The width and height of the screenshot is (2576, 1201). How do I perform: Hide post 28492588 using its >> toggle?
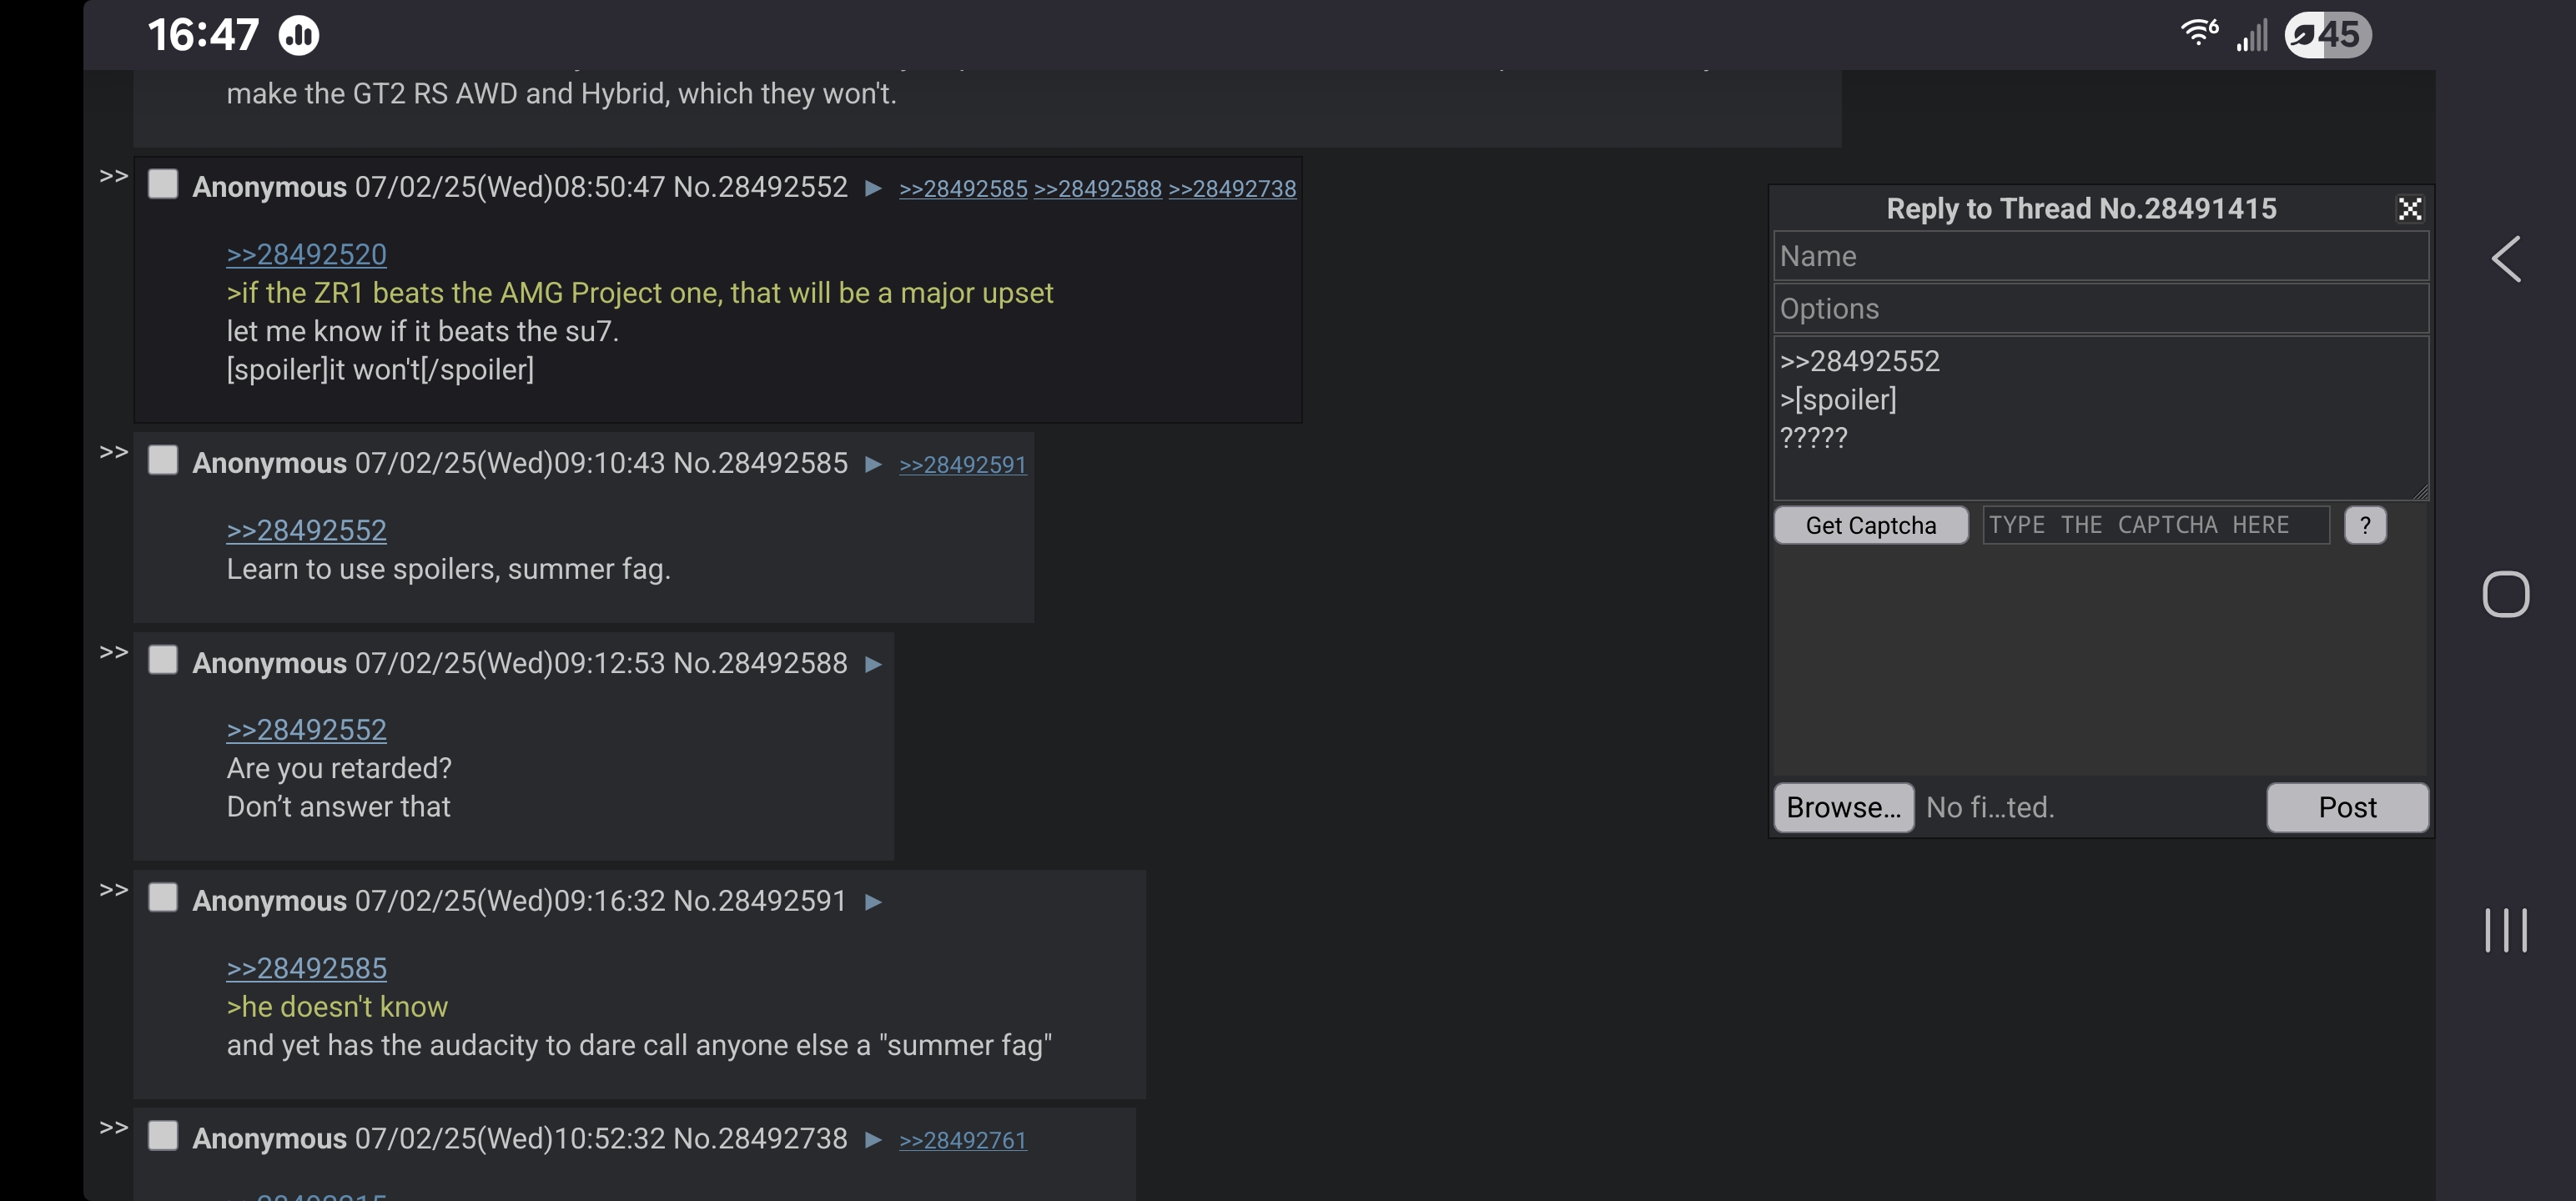point(114,652)
